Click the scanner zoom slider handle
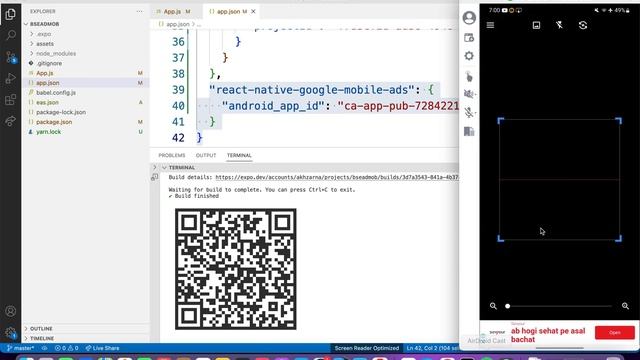This screenshot has height=360, width=640. [x=508, y=306]
